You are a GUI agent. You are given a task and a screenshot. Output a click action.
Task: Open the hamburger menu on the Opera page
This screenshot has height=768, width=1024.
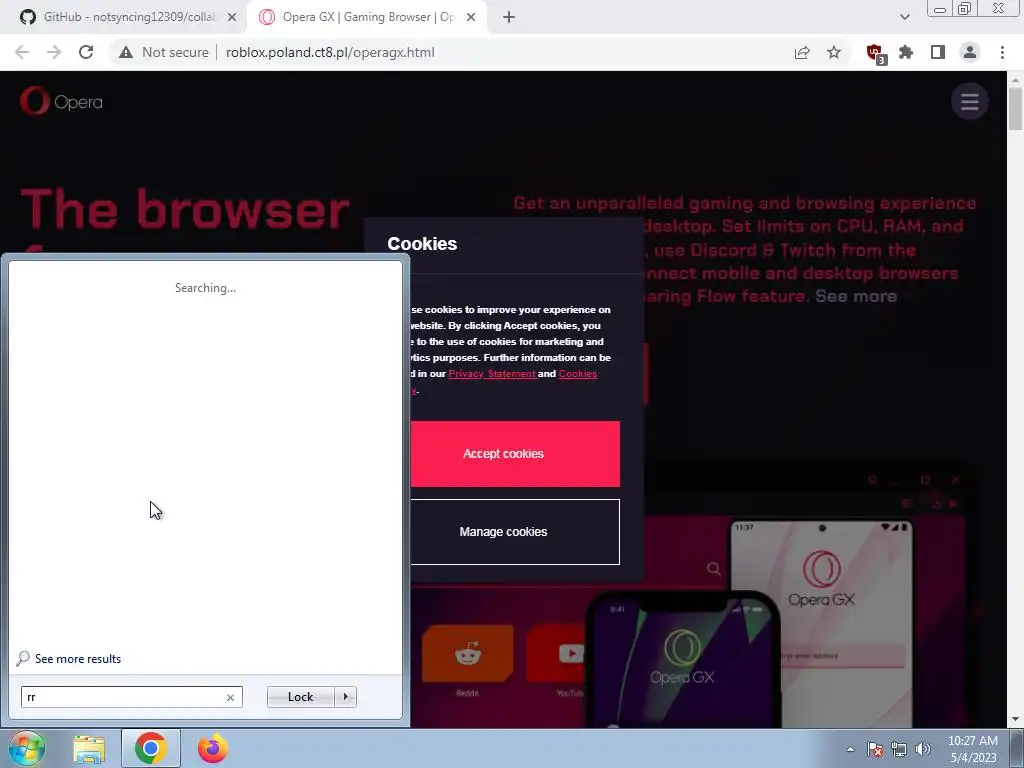[969, 101]
